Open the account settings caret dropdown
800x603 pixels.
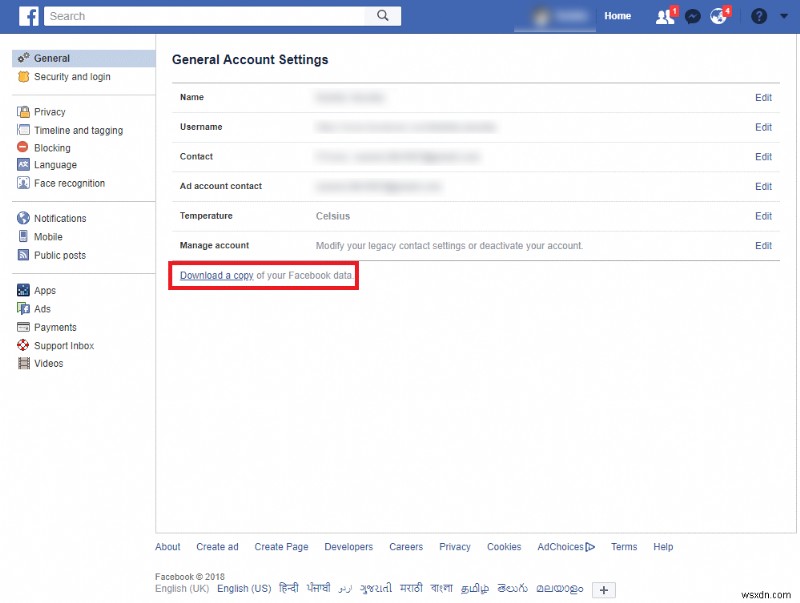(784, 16)
